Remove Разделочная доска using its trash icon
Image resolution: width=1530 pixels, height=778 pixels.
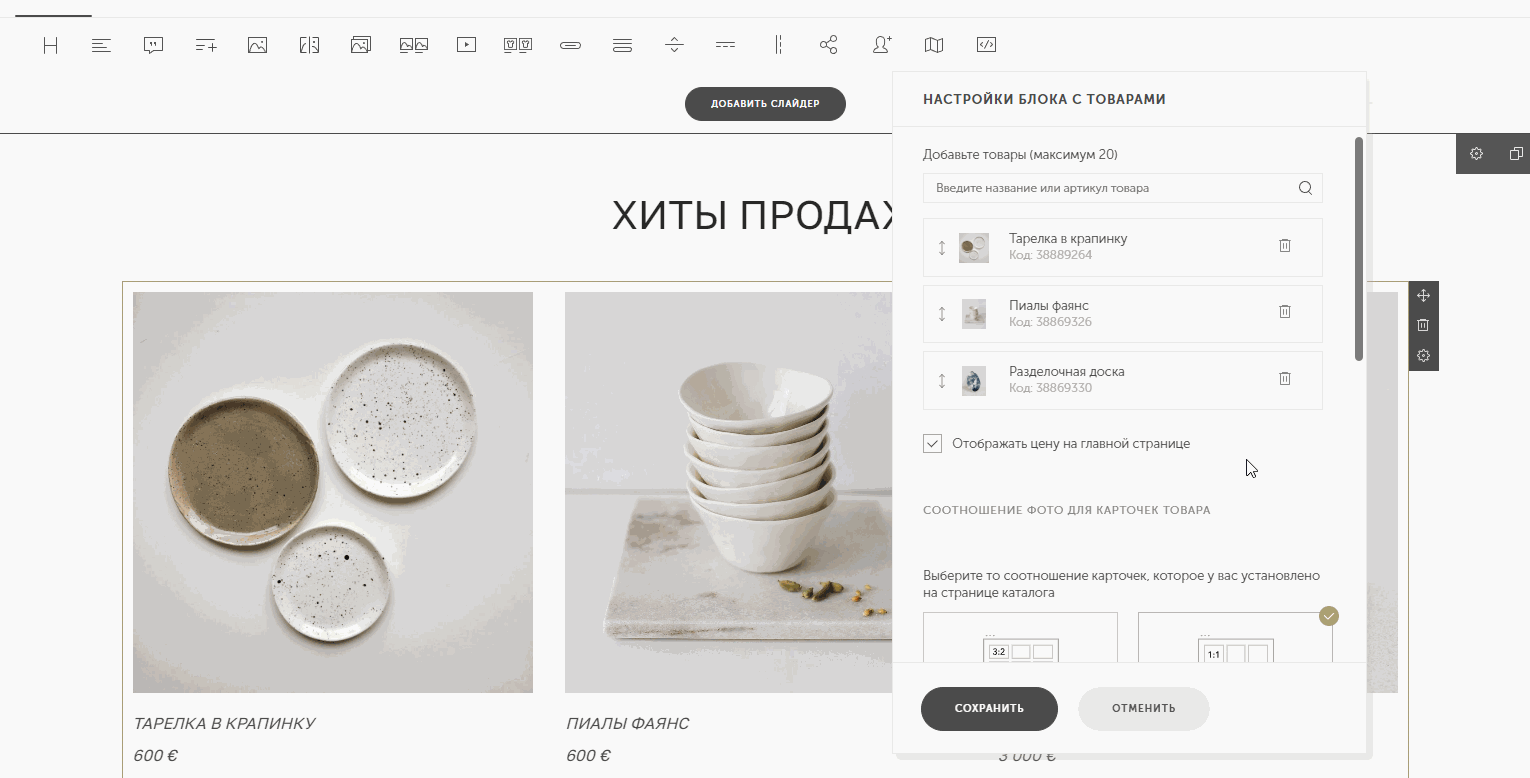1285,379
